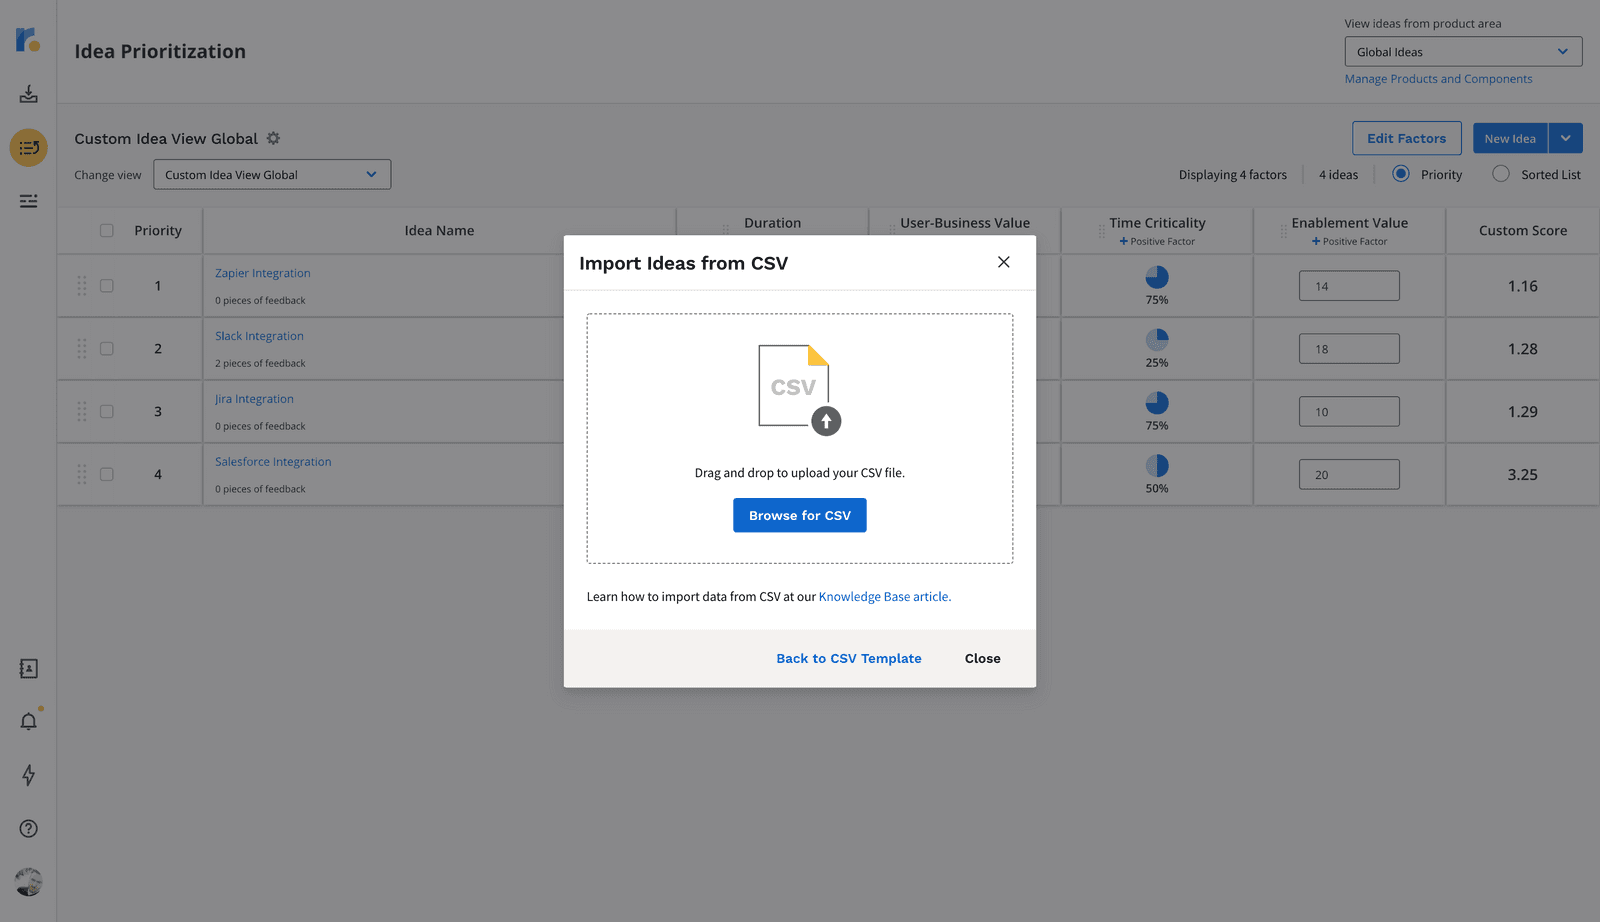Open the contacts book icon in sidebar
The width and height of the screenshot is (1600, 922).
pos(28,668)
